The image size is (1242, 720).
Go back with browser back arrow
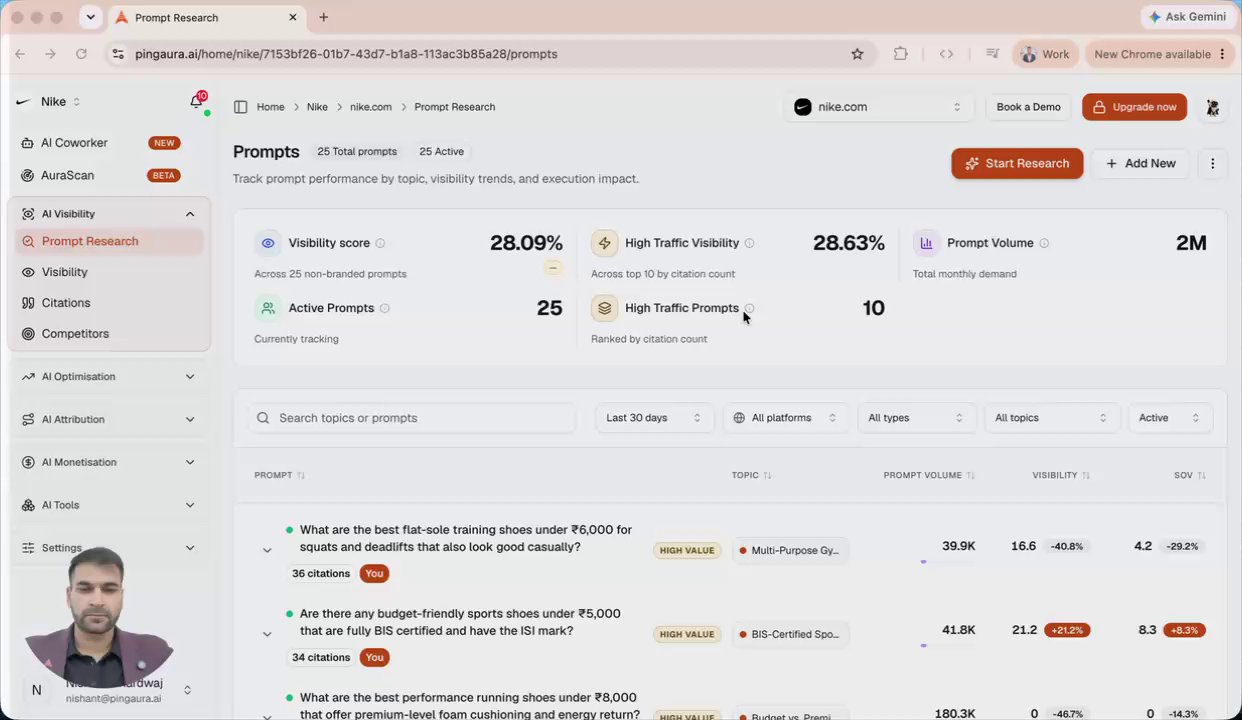point(20,54)
